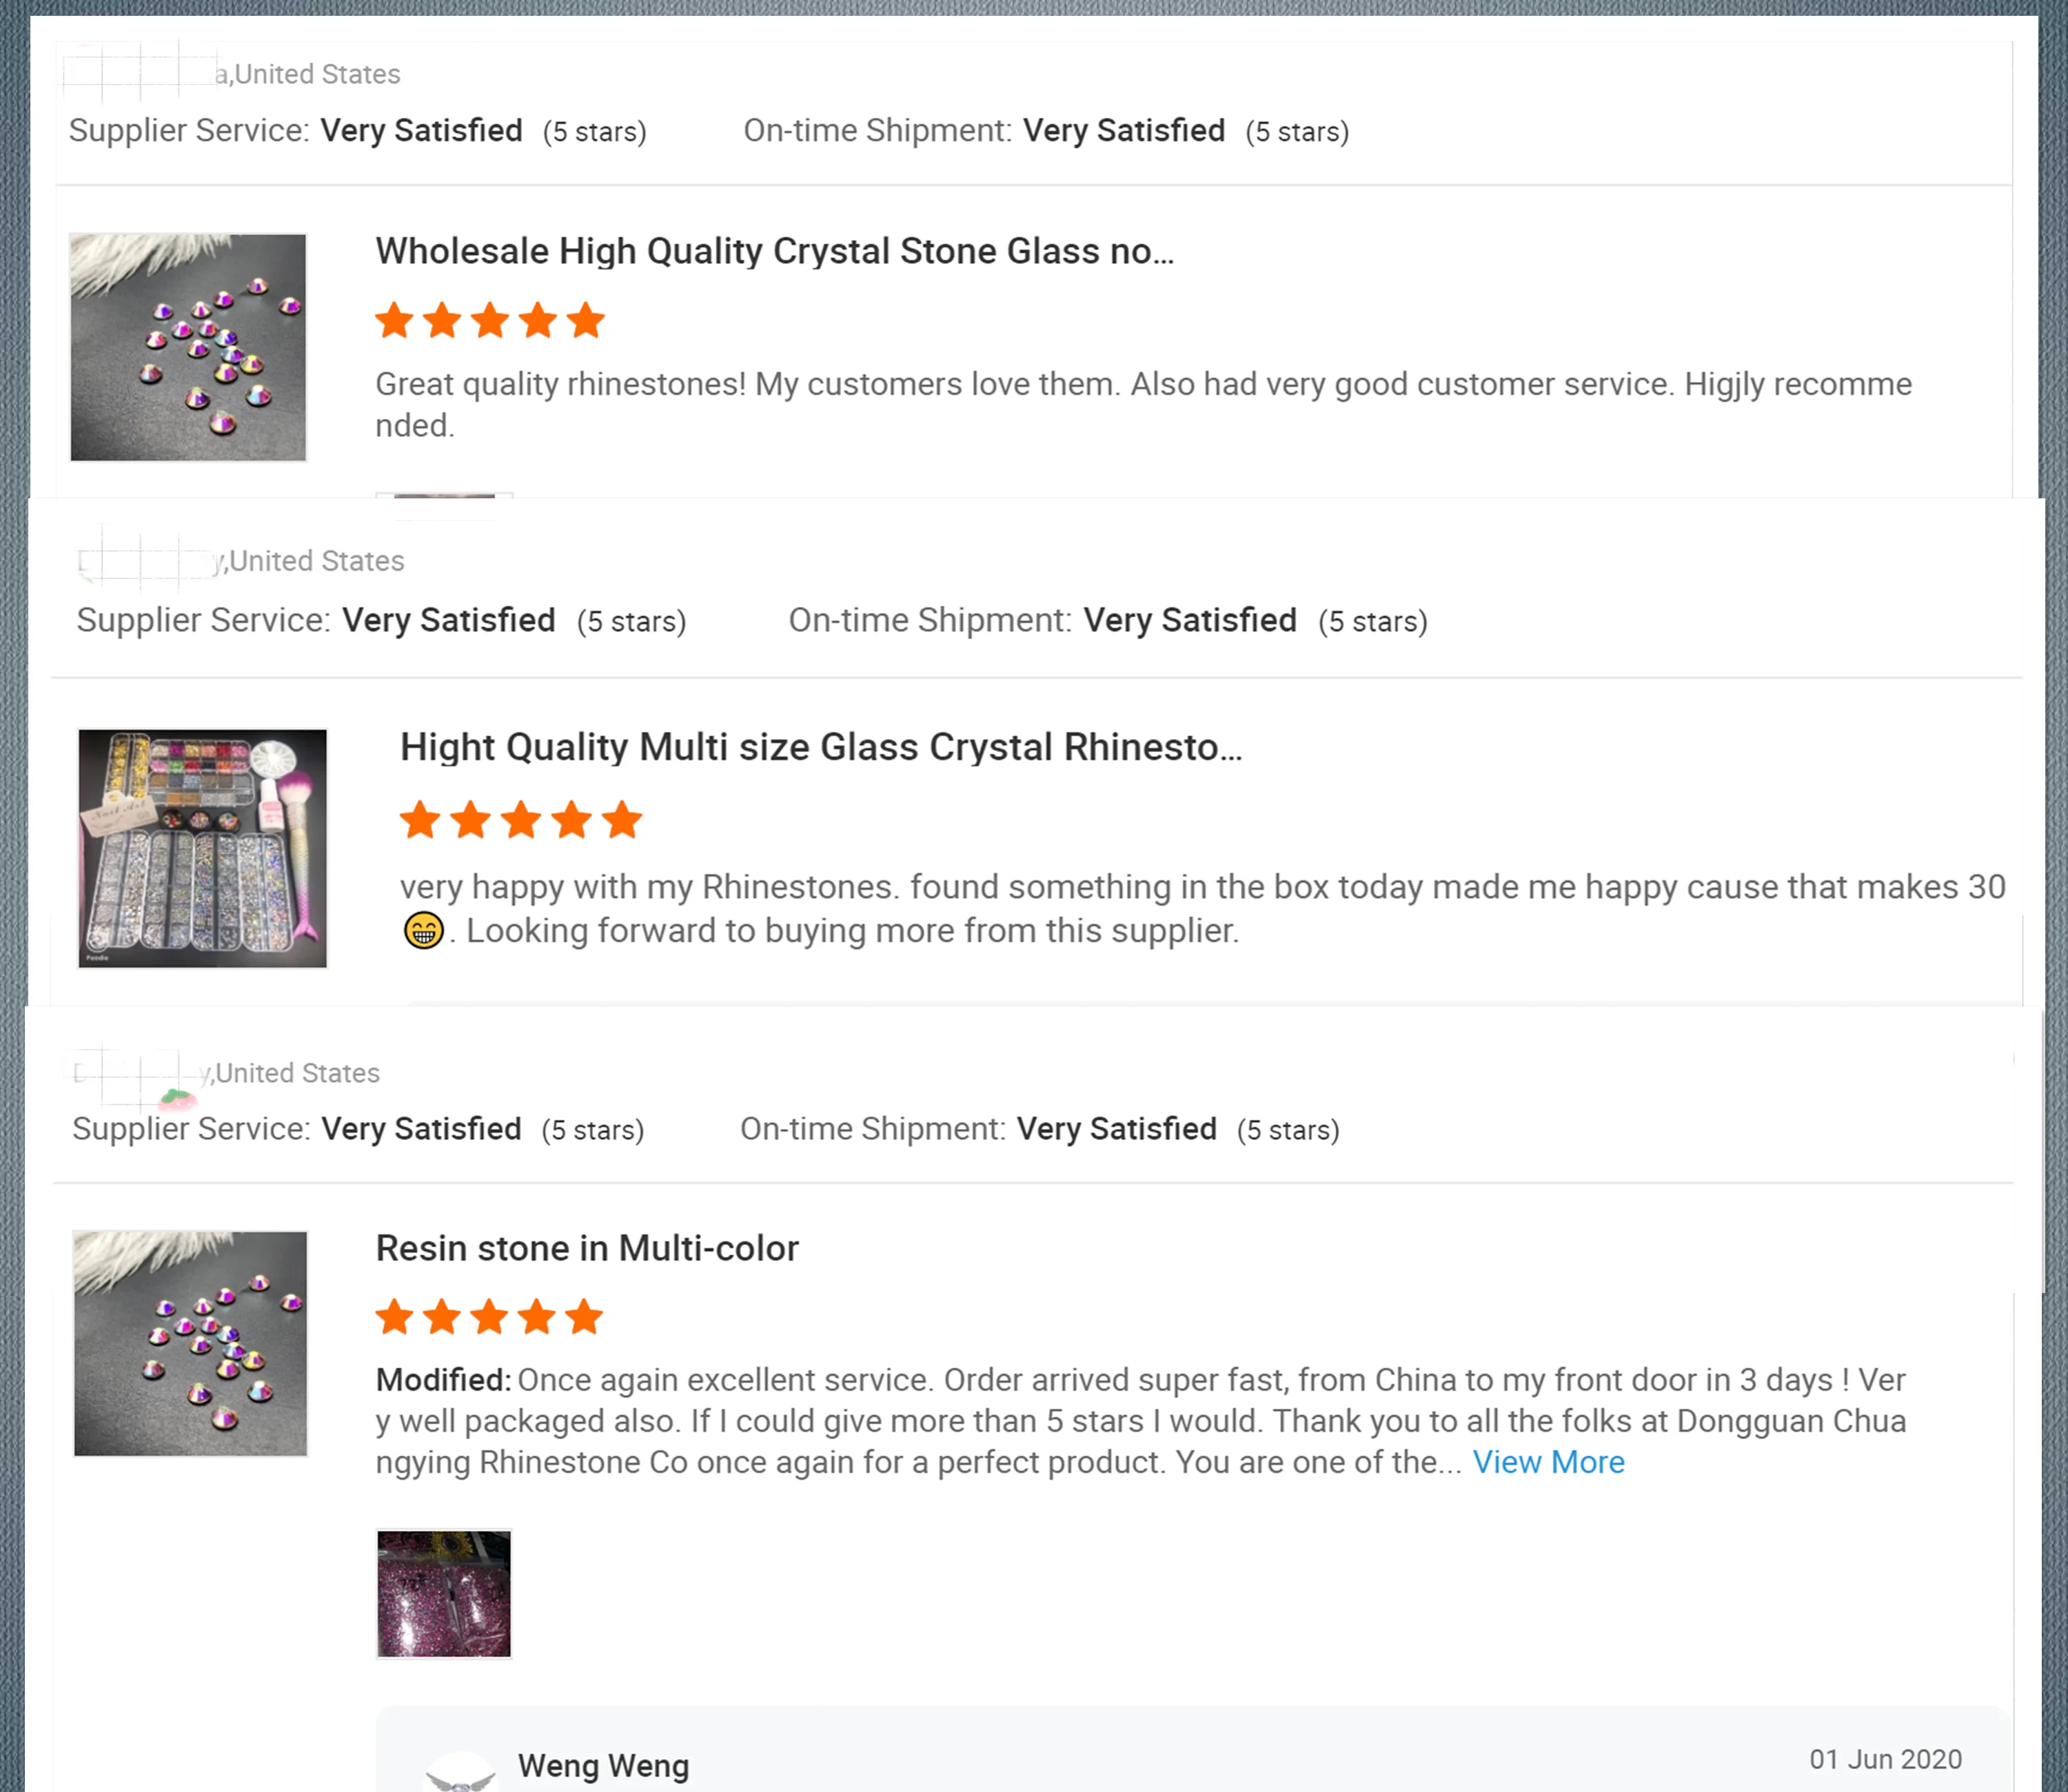Click the star rating under Resin stone title
Screen dimensions: 2068x1792
tap(489, 1317)
